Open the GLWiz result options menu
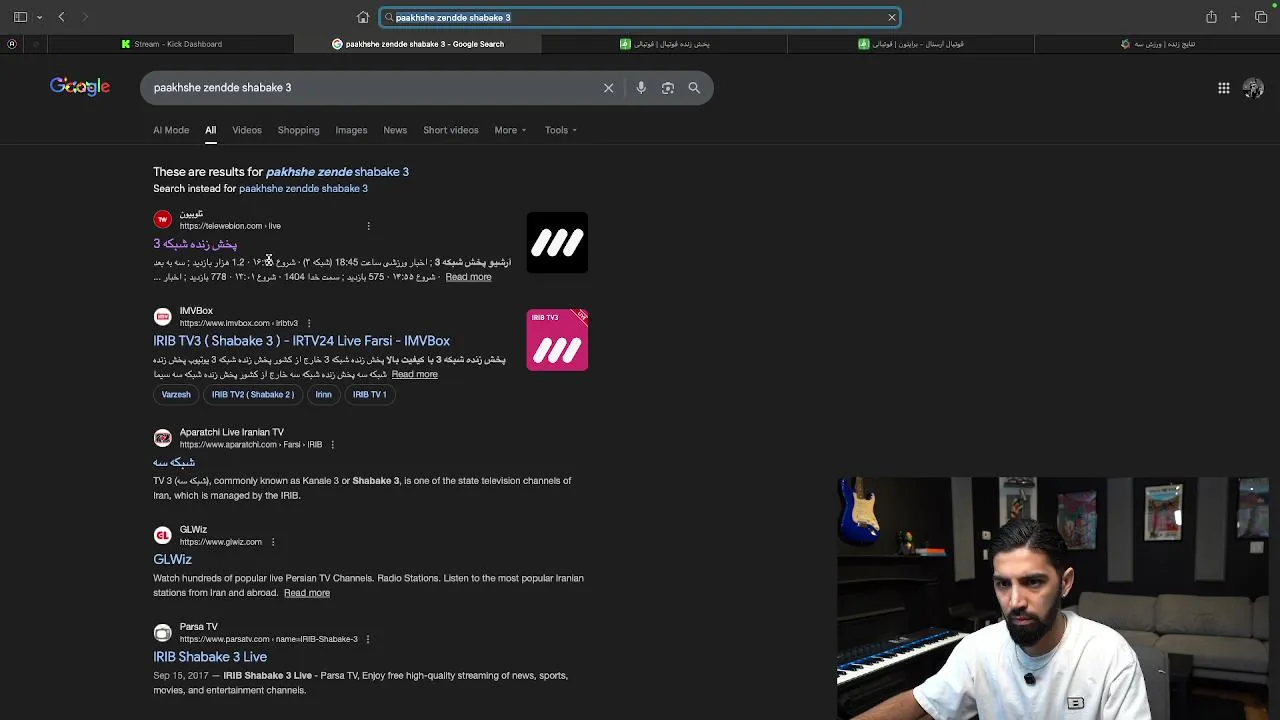Viewport: 1280px width, 720px height. [x=272, y=542]
